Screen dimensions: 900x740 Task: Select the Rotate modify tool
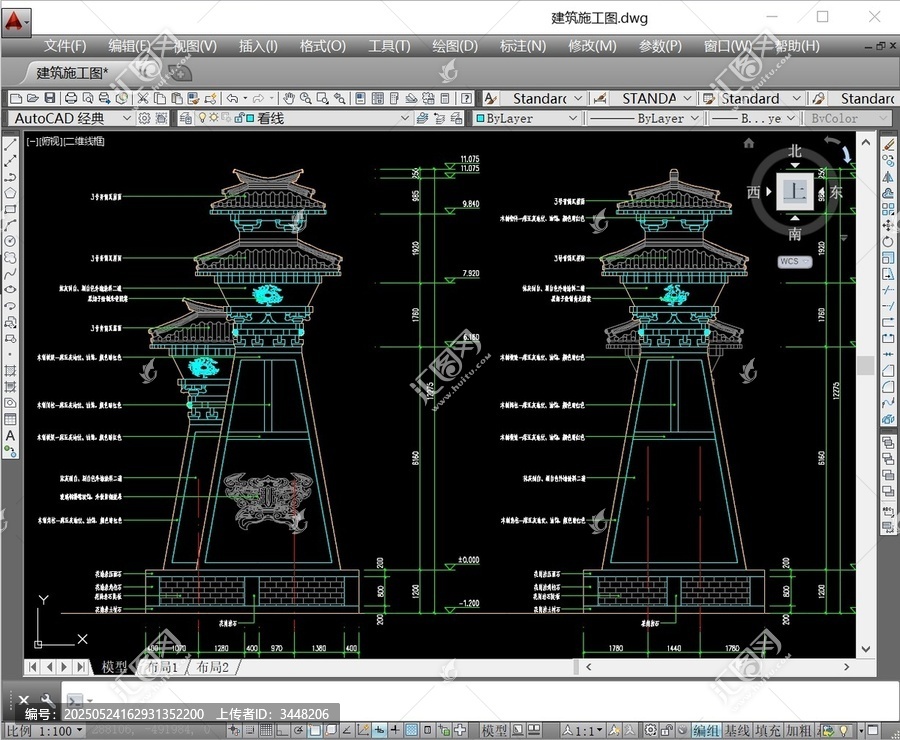(x=888, y=241)
